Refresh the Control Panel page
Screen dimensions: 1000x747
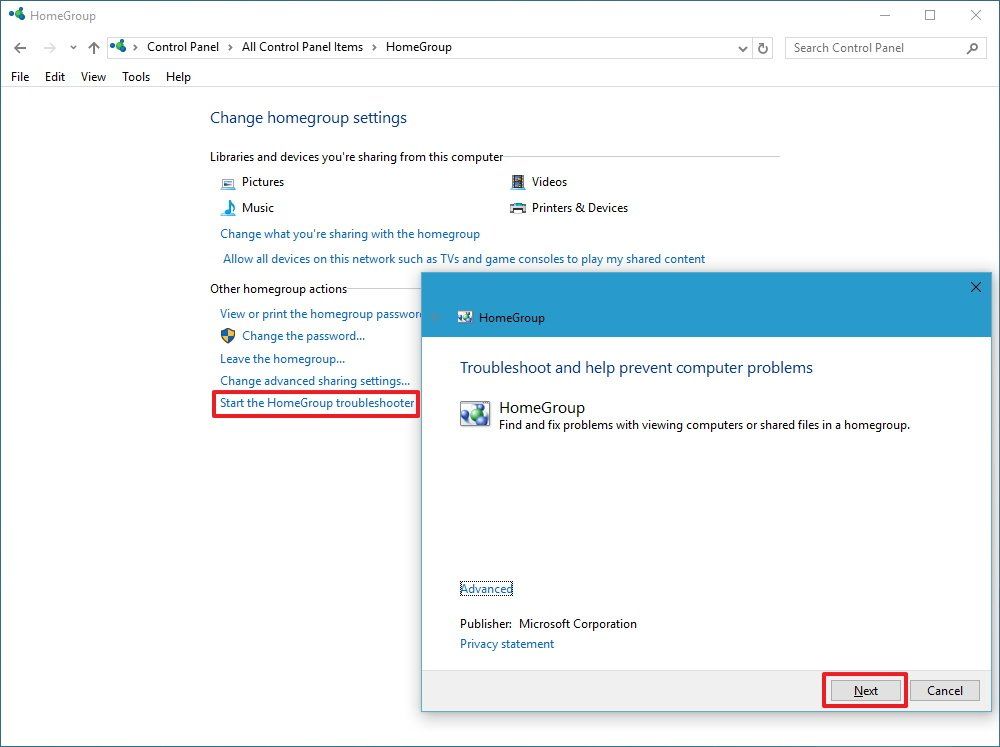(x=763, y=48)
